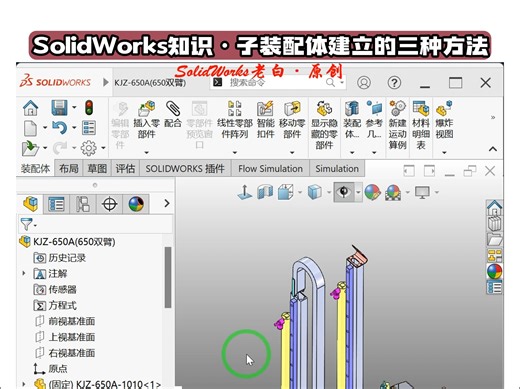Open the help question mark button
This screenshot has width=520, height=389.
tap(394, 82)
